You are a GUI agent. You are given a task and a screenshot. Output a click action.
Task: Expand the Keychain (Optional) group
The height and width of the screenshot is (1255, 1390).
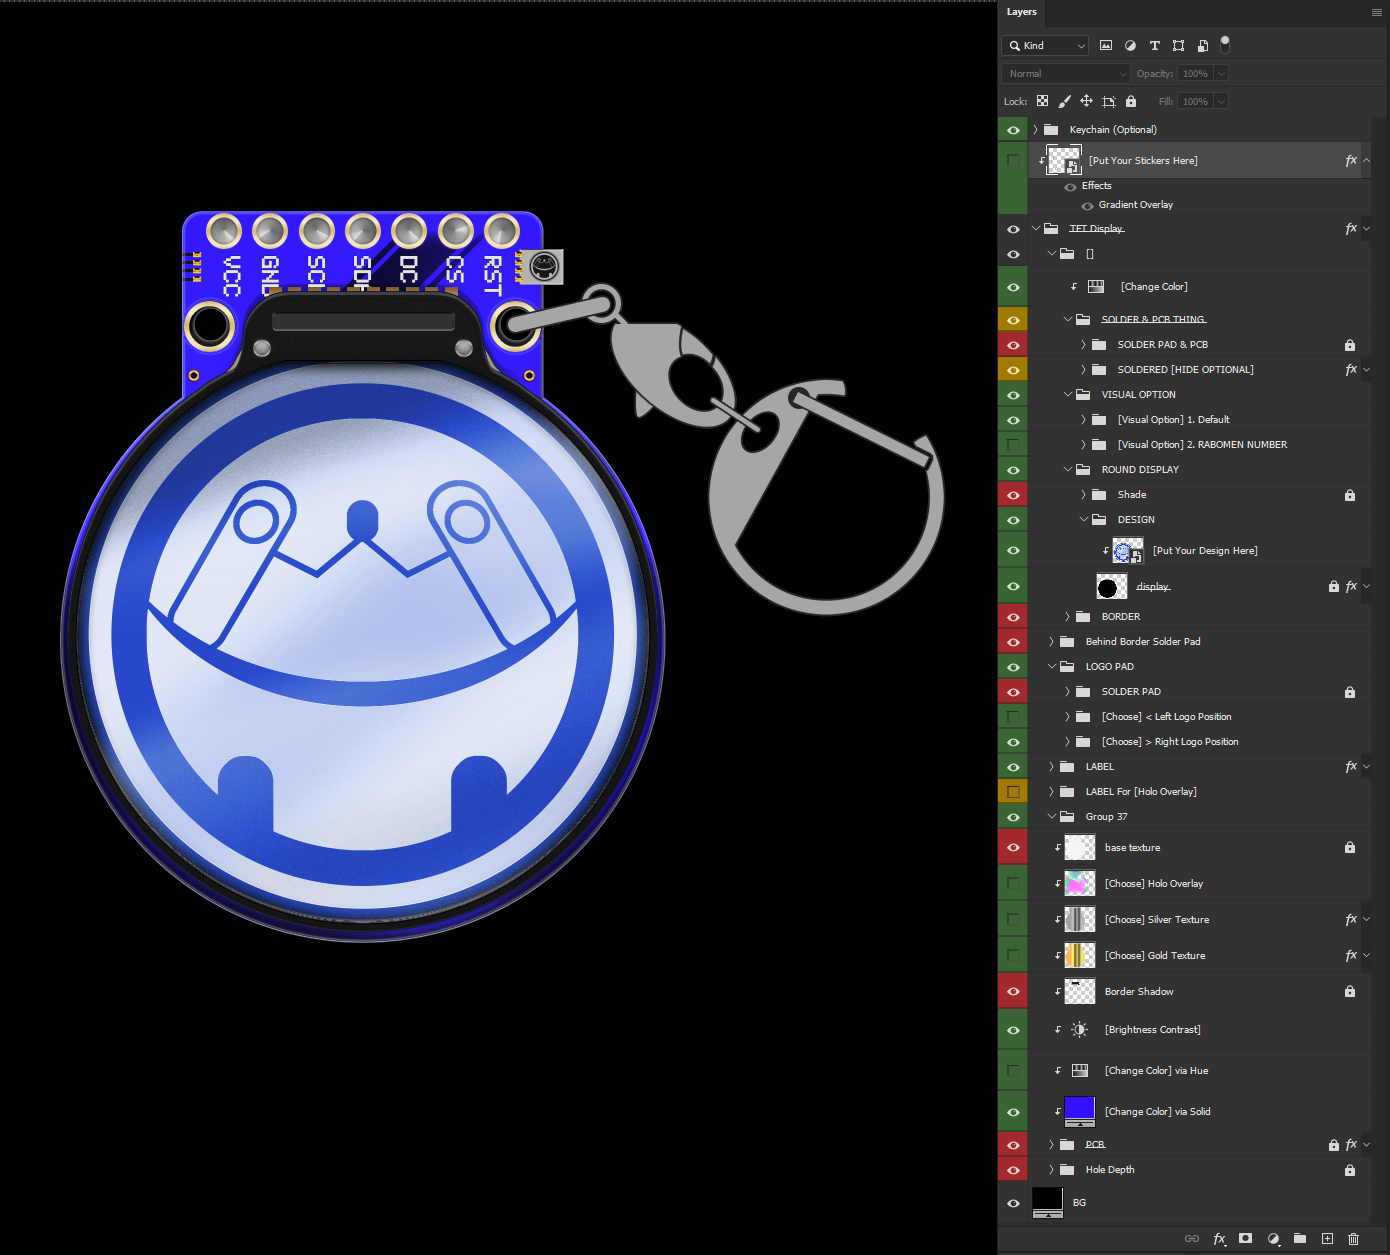pyautogui.click(x=1036, y=130)
